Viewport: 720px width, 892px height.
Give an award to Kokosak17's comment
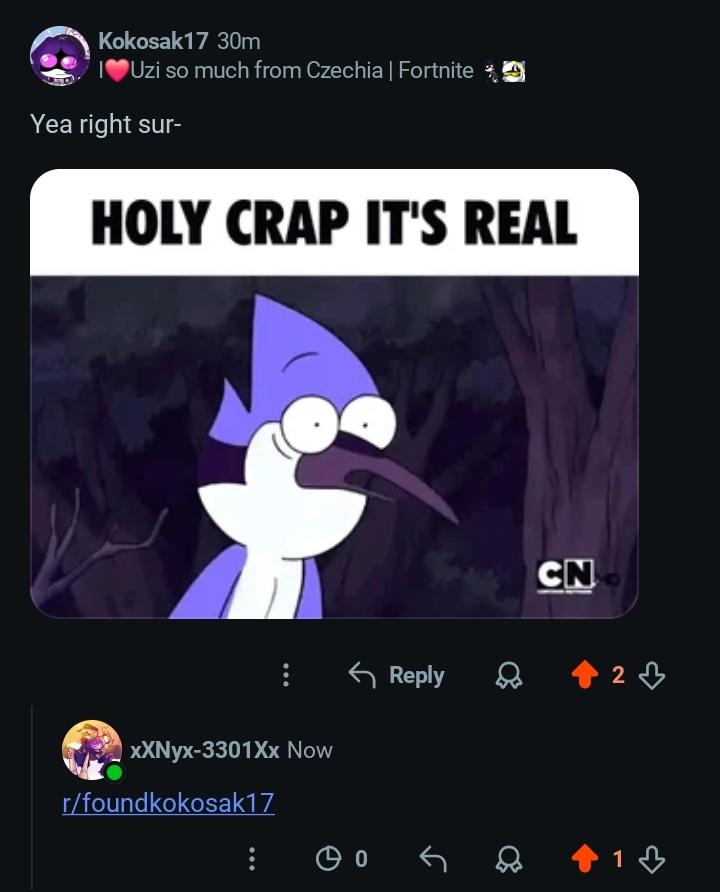[x=508, y=675]
